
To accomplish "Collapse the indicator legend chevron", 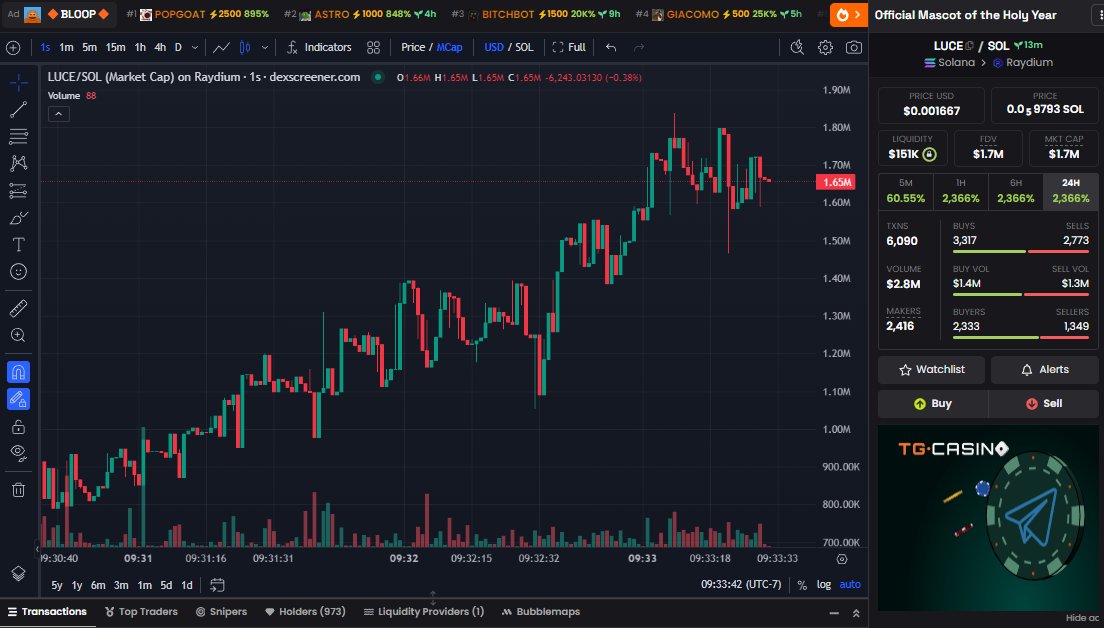I will click(x=58, y=113).
